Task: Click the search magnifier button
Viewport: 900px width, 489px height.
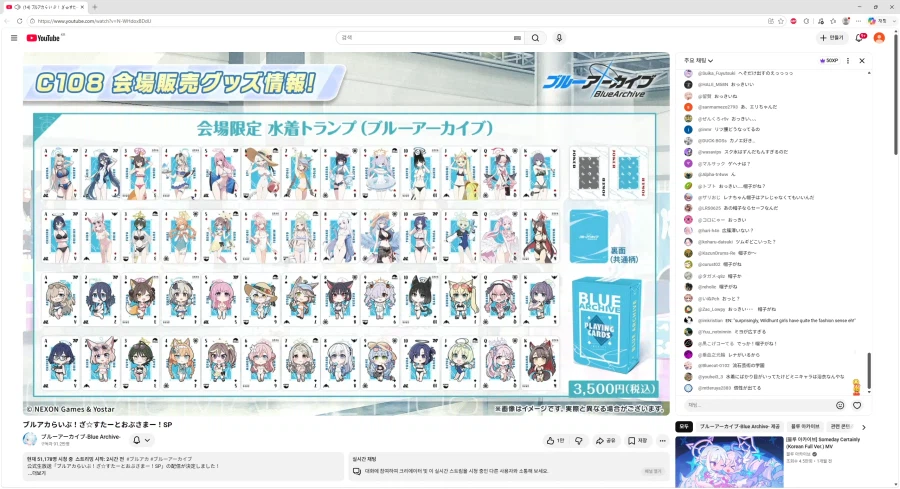Action: pos(535,38)
